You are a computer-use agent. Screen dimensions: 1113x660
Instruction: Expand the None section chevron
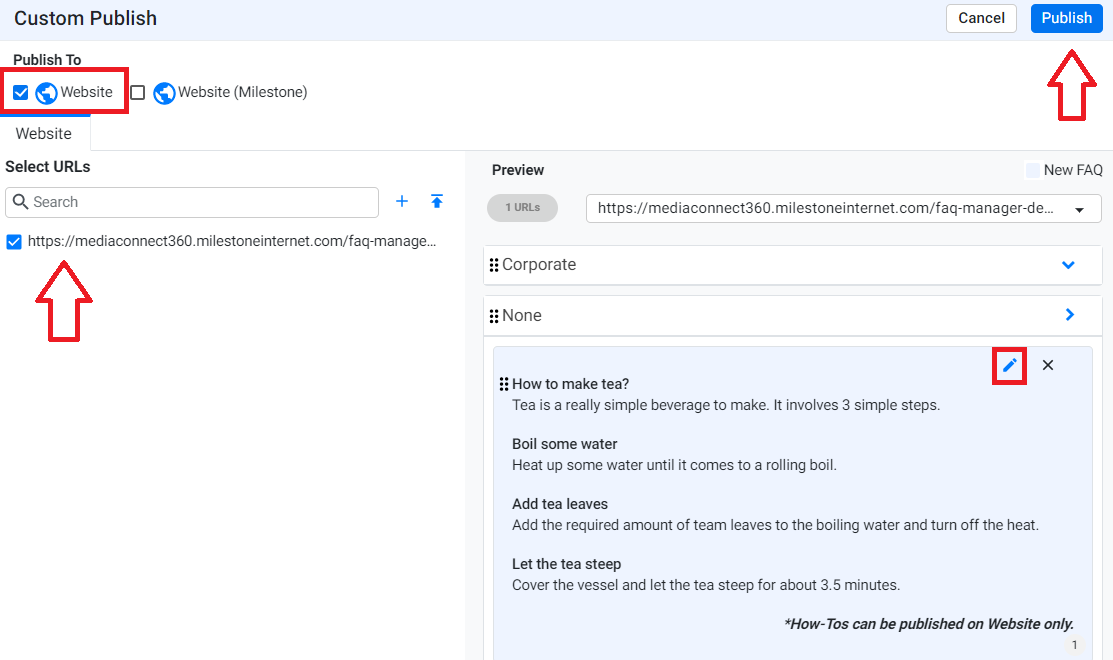coord(1070,314)
